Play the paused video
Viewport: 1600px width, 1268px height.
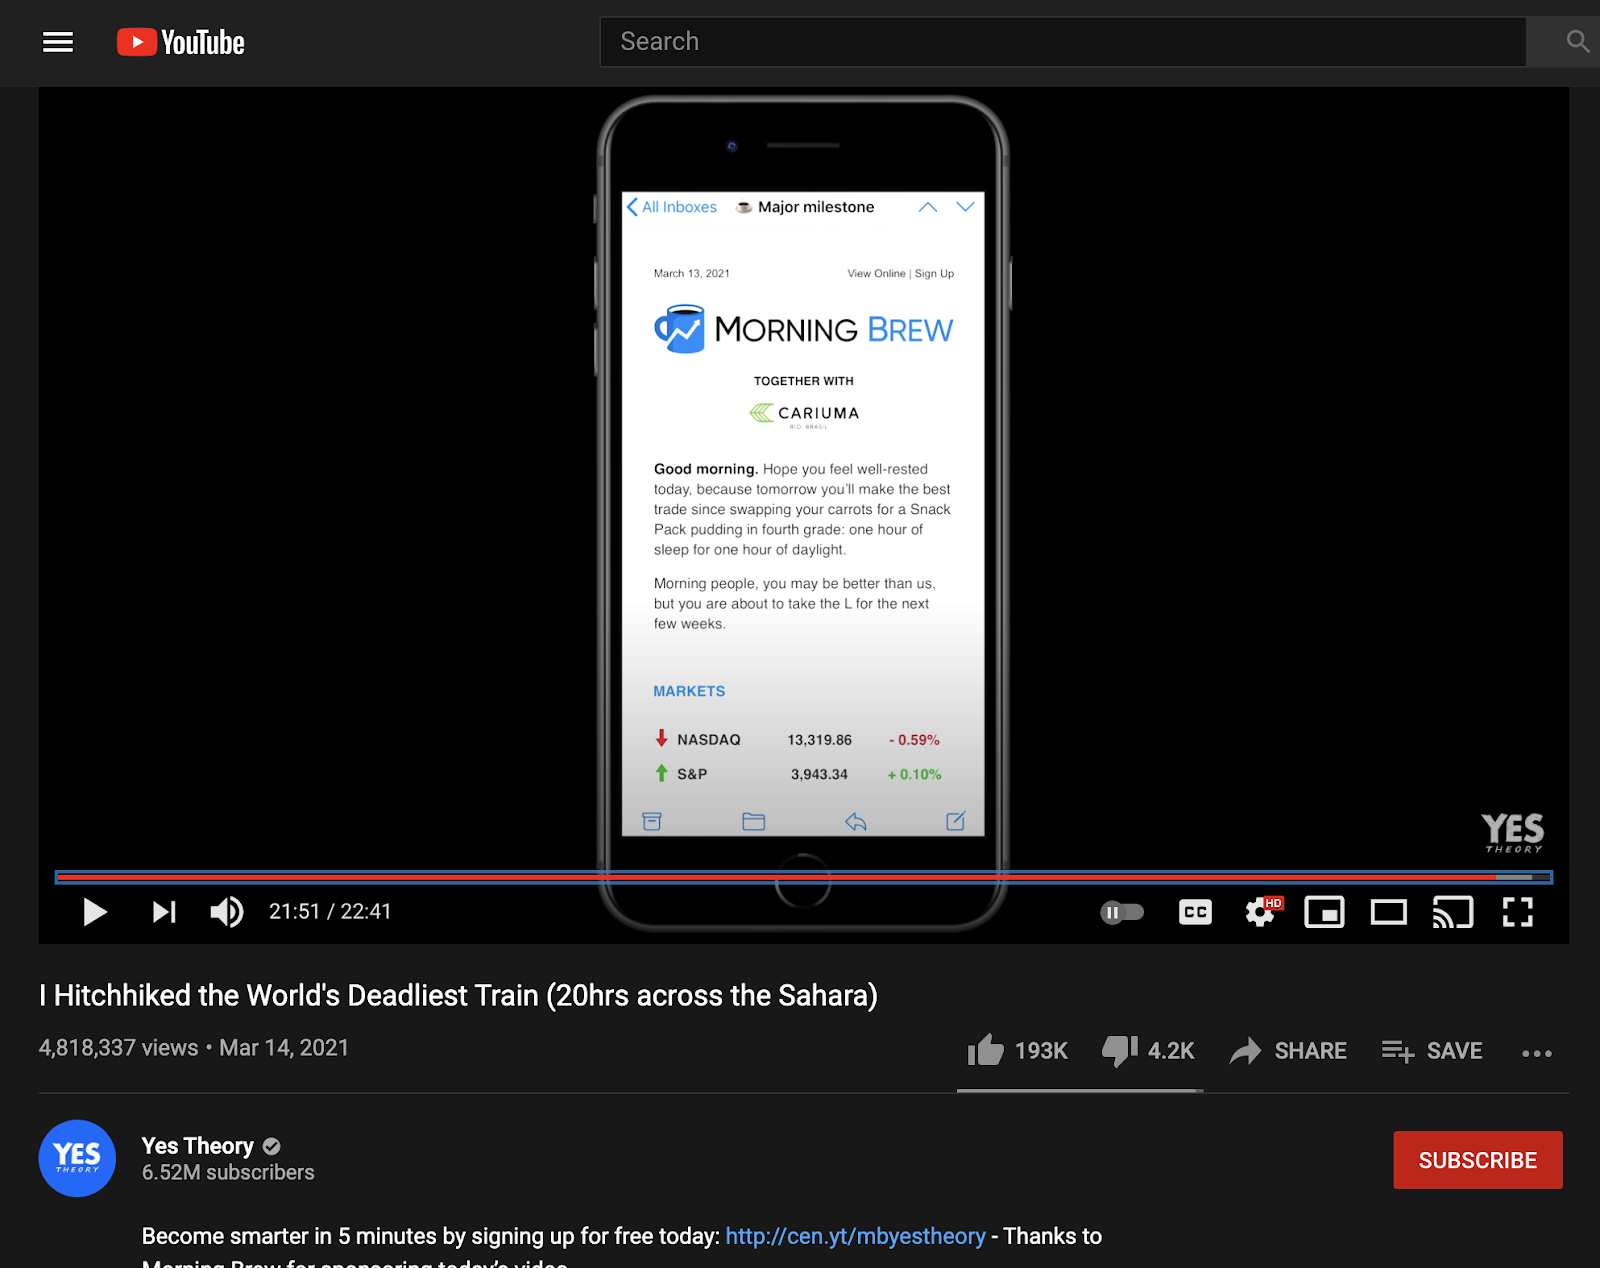(95, 912)
